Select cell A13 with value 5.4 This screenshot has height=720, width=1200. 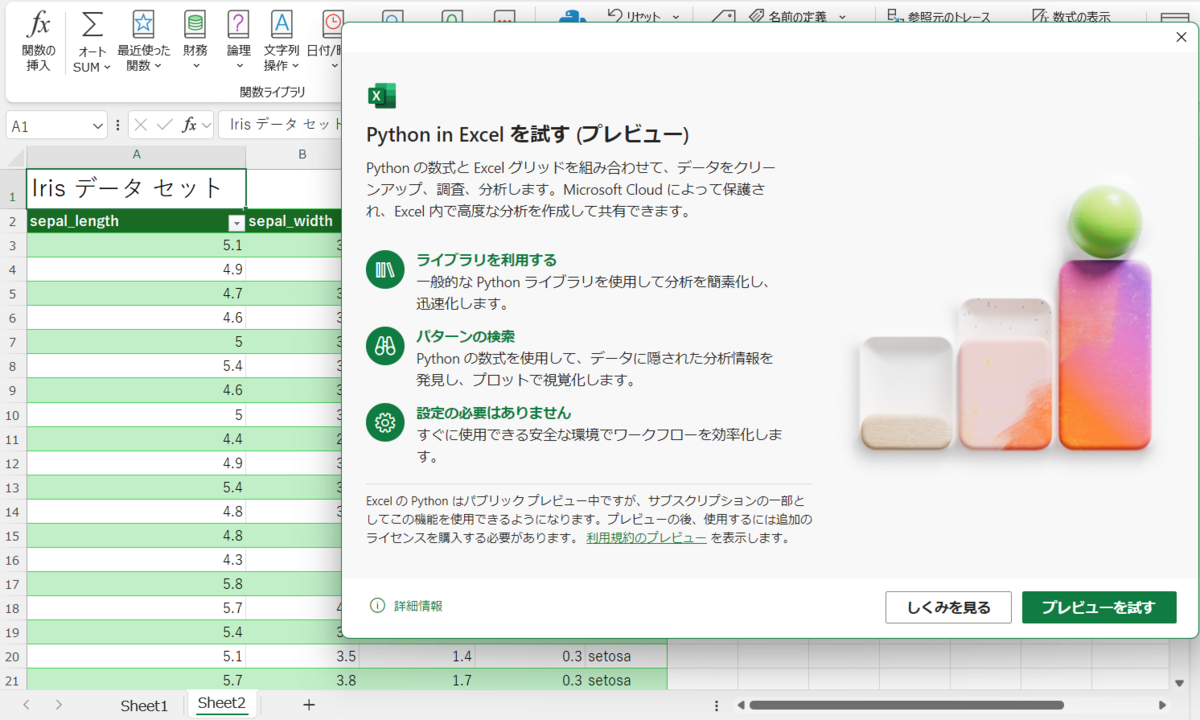[136, 487]
